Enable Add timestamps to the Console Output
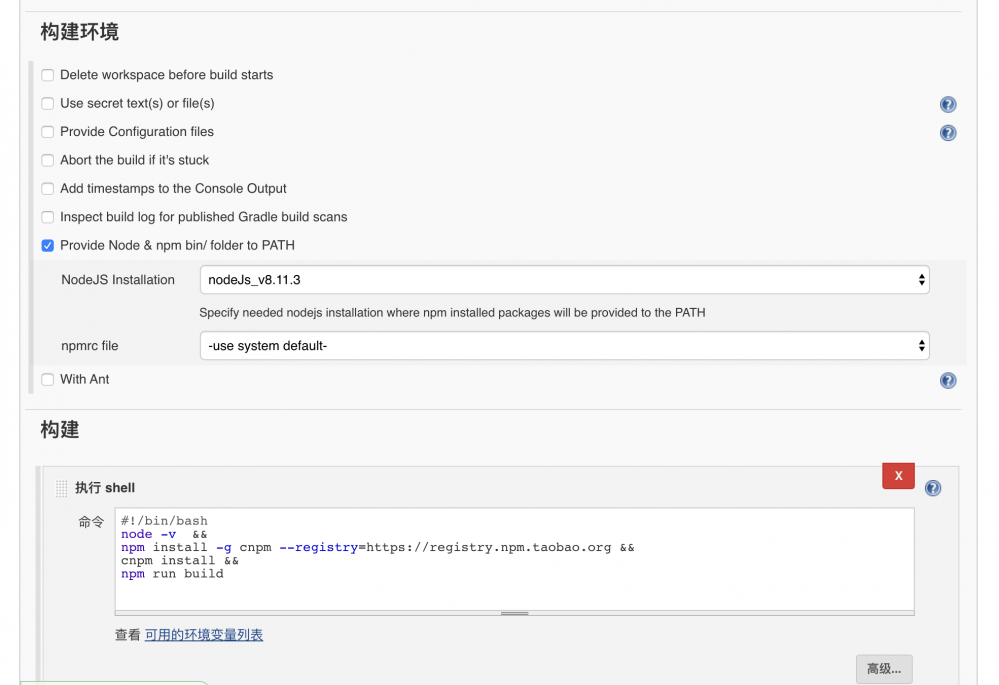 pos(47,188)
